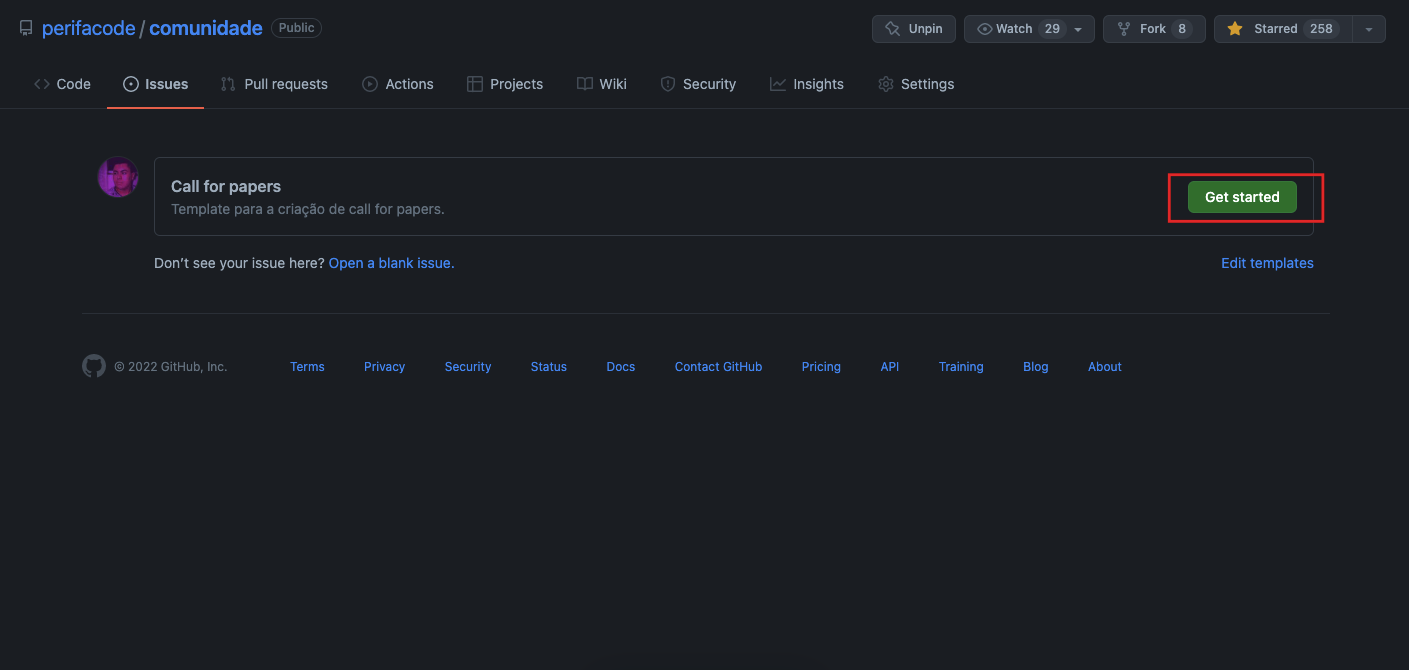
Task: Open repository Settings tab
Action: tap(916, 84)
